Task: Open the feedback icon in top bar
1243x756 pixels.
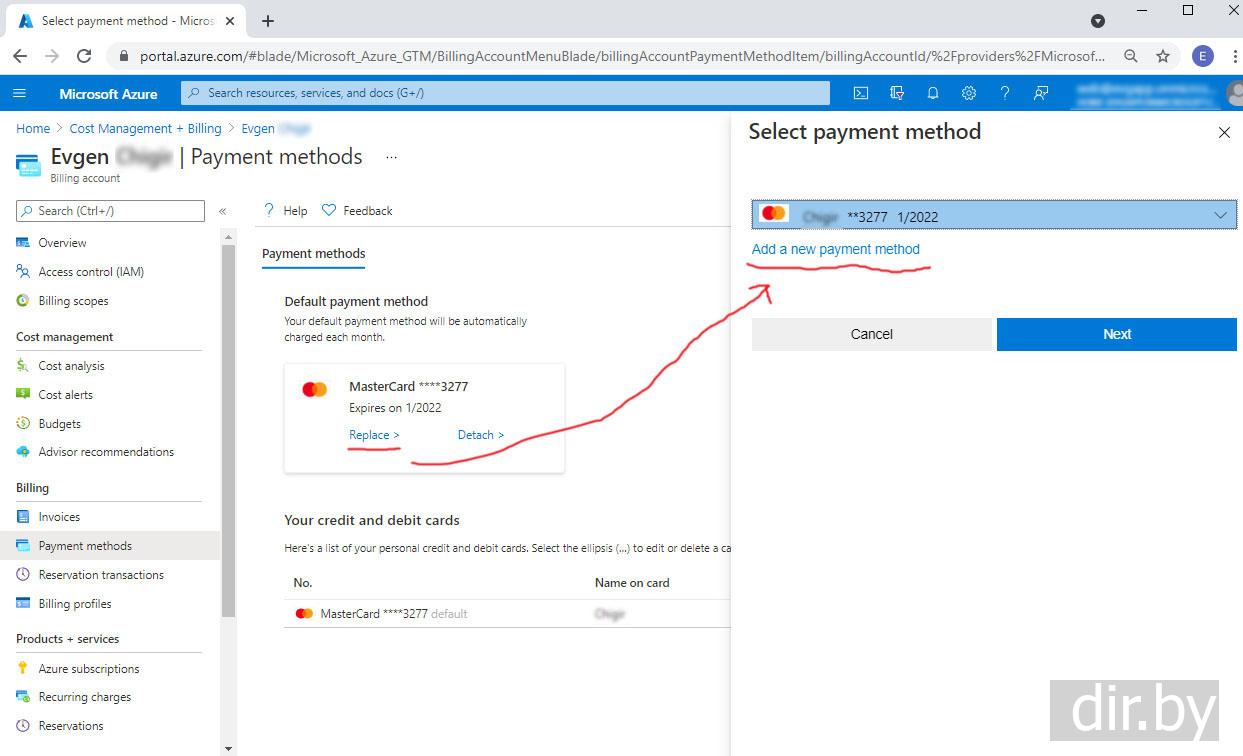Action: point(1041,93)
